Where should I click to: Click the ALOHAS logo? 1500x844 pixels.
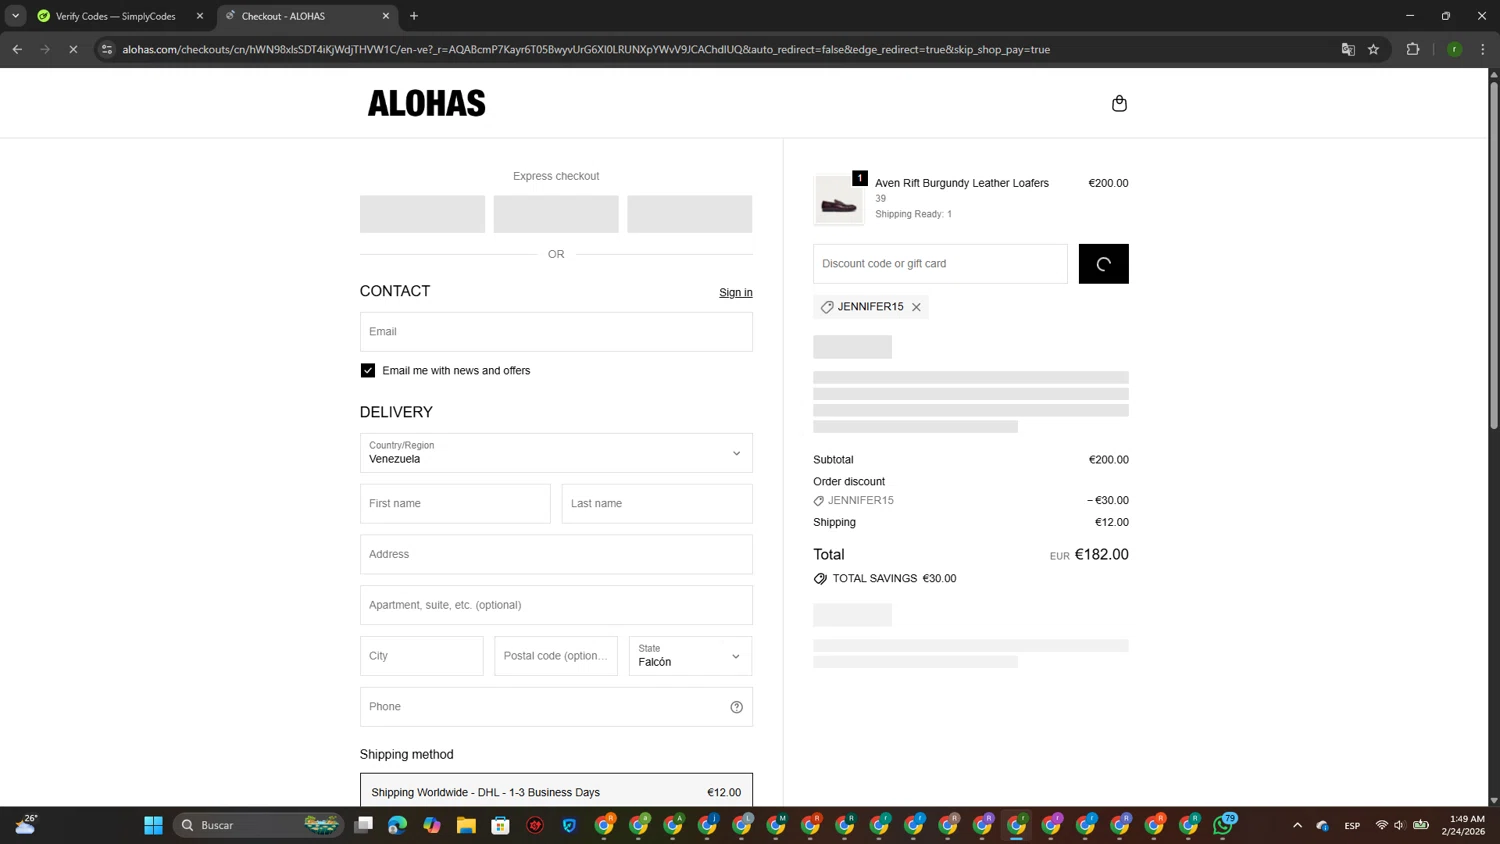[x=426, y=103]
